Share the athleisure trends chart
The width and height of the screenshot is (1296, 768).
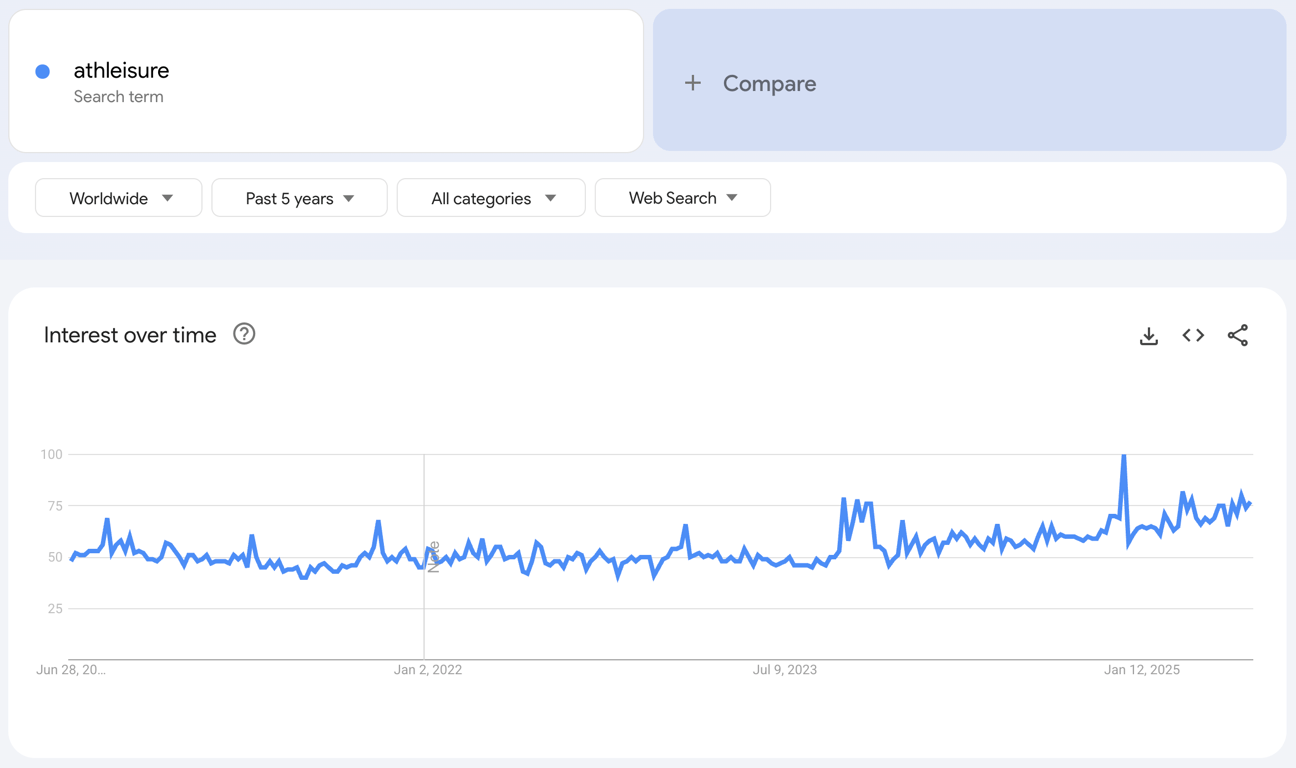coord(1238,336)
